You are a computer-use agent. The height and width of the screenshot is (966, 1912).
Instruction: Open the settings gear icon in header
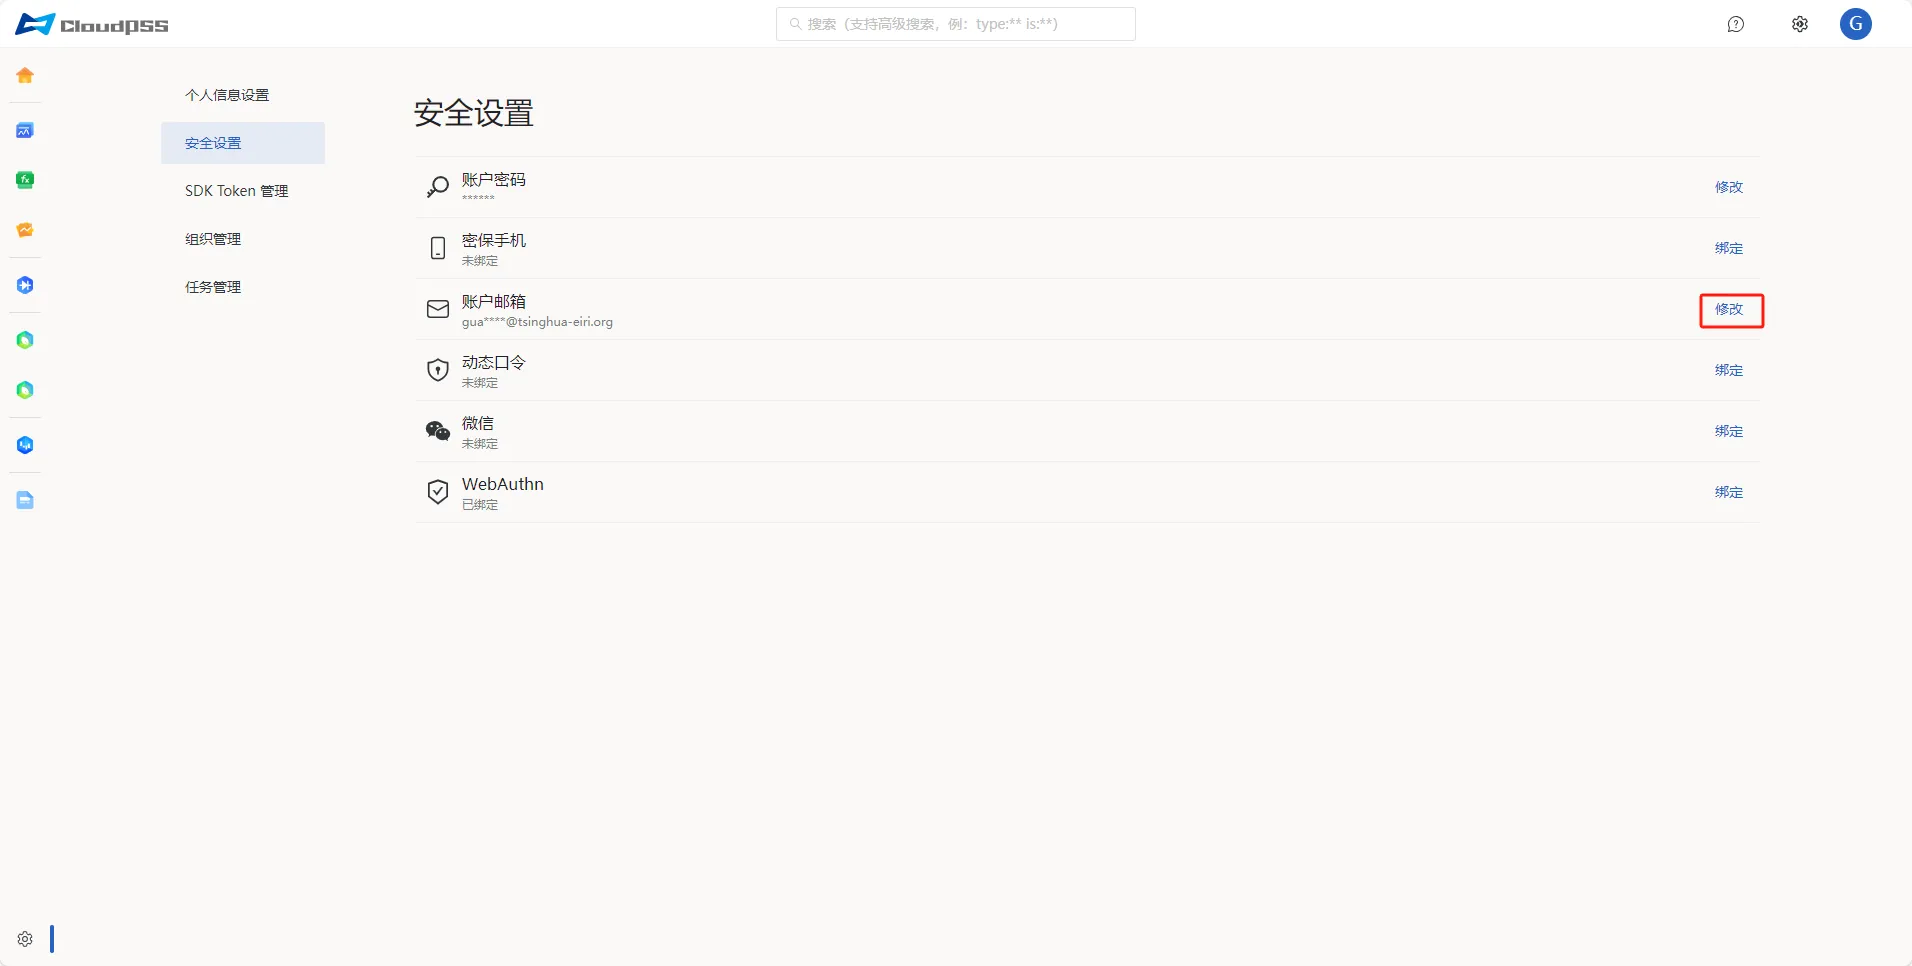[1800, 24]
